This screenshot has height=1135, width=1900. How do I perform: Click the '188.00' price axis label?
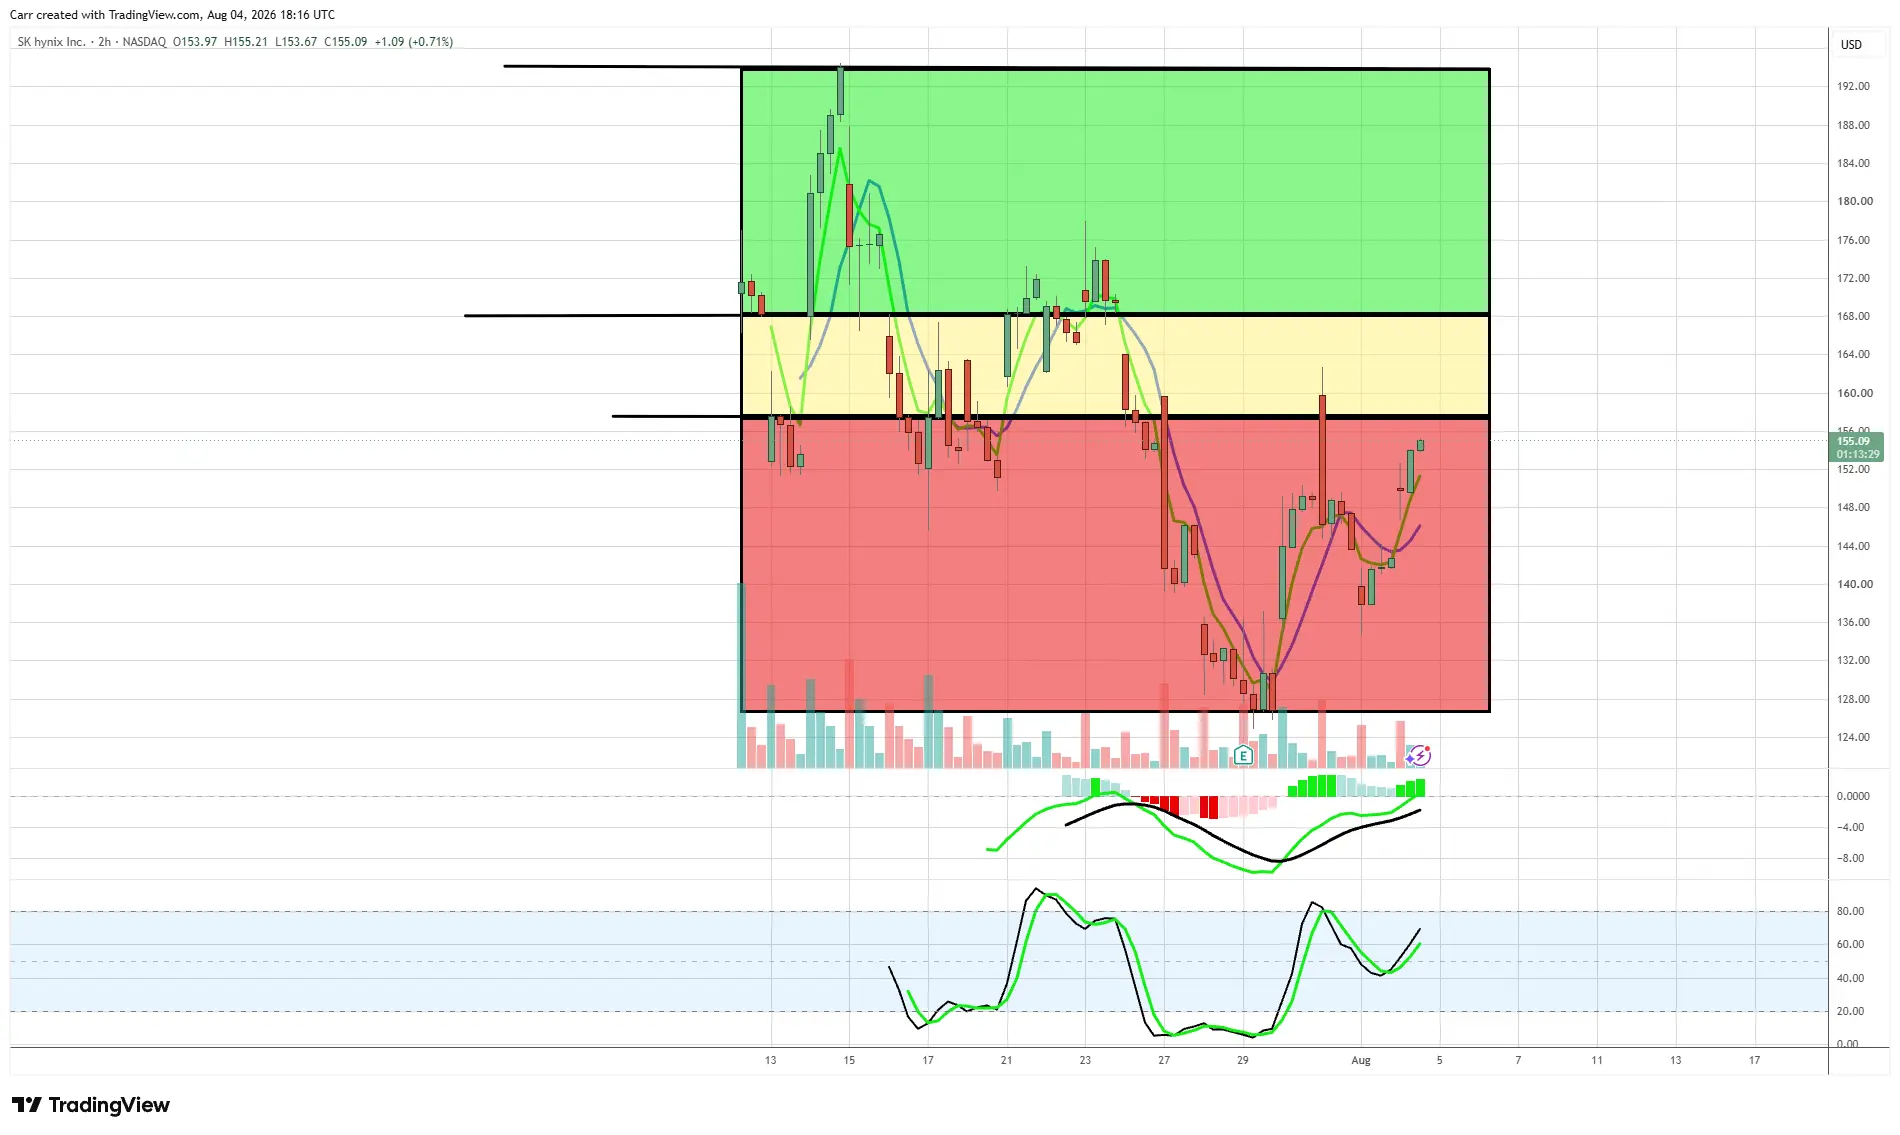[1853, 125]
